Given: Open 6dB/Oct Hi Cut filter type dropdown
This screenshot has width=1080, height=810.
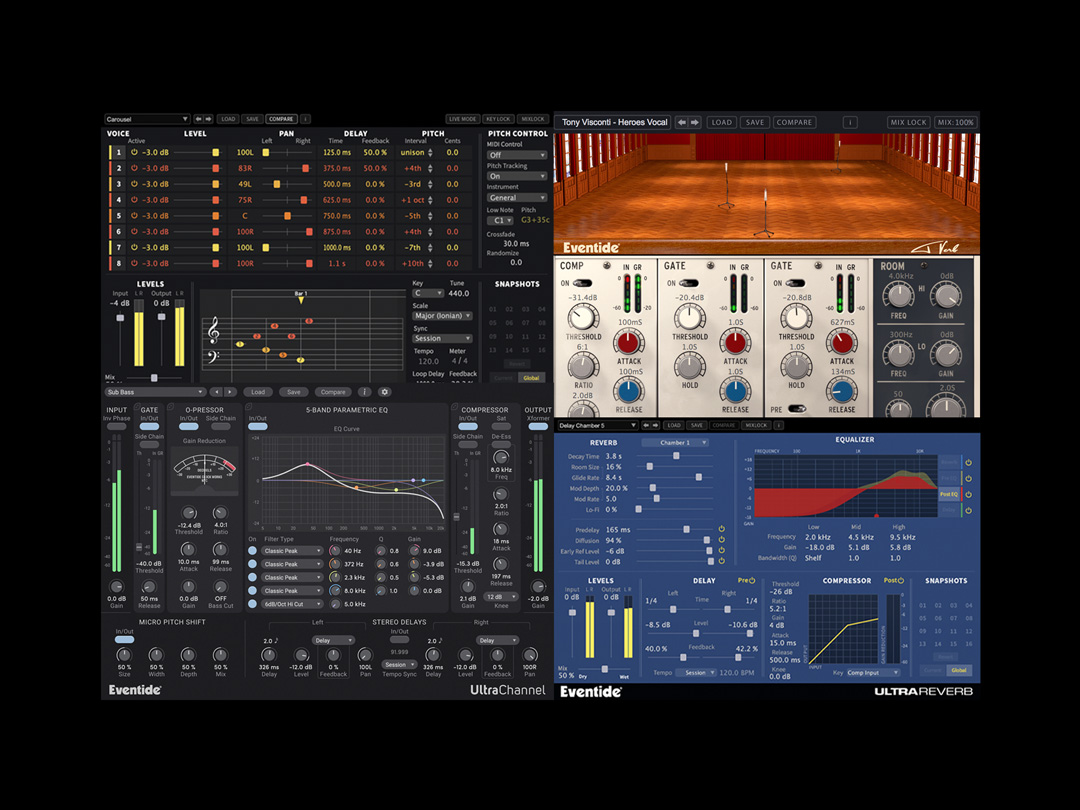Looking at the screenshot, I should pyautogui.click(x=292, y=604).
